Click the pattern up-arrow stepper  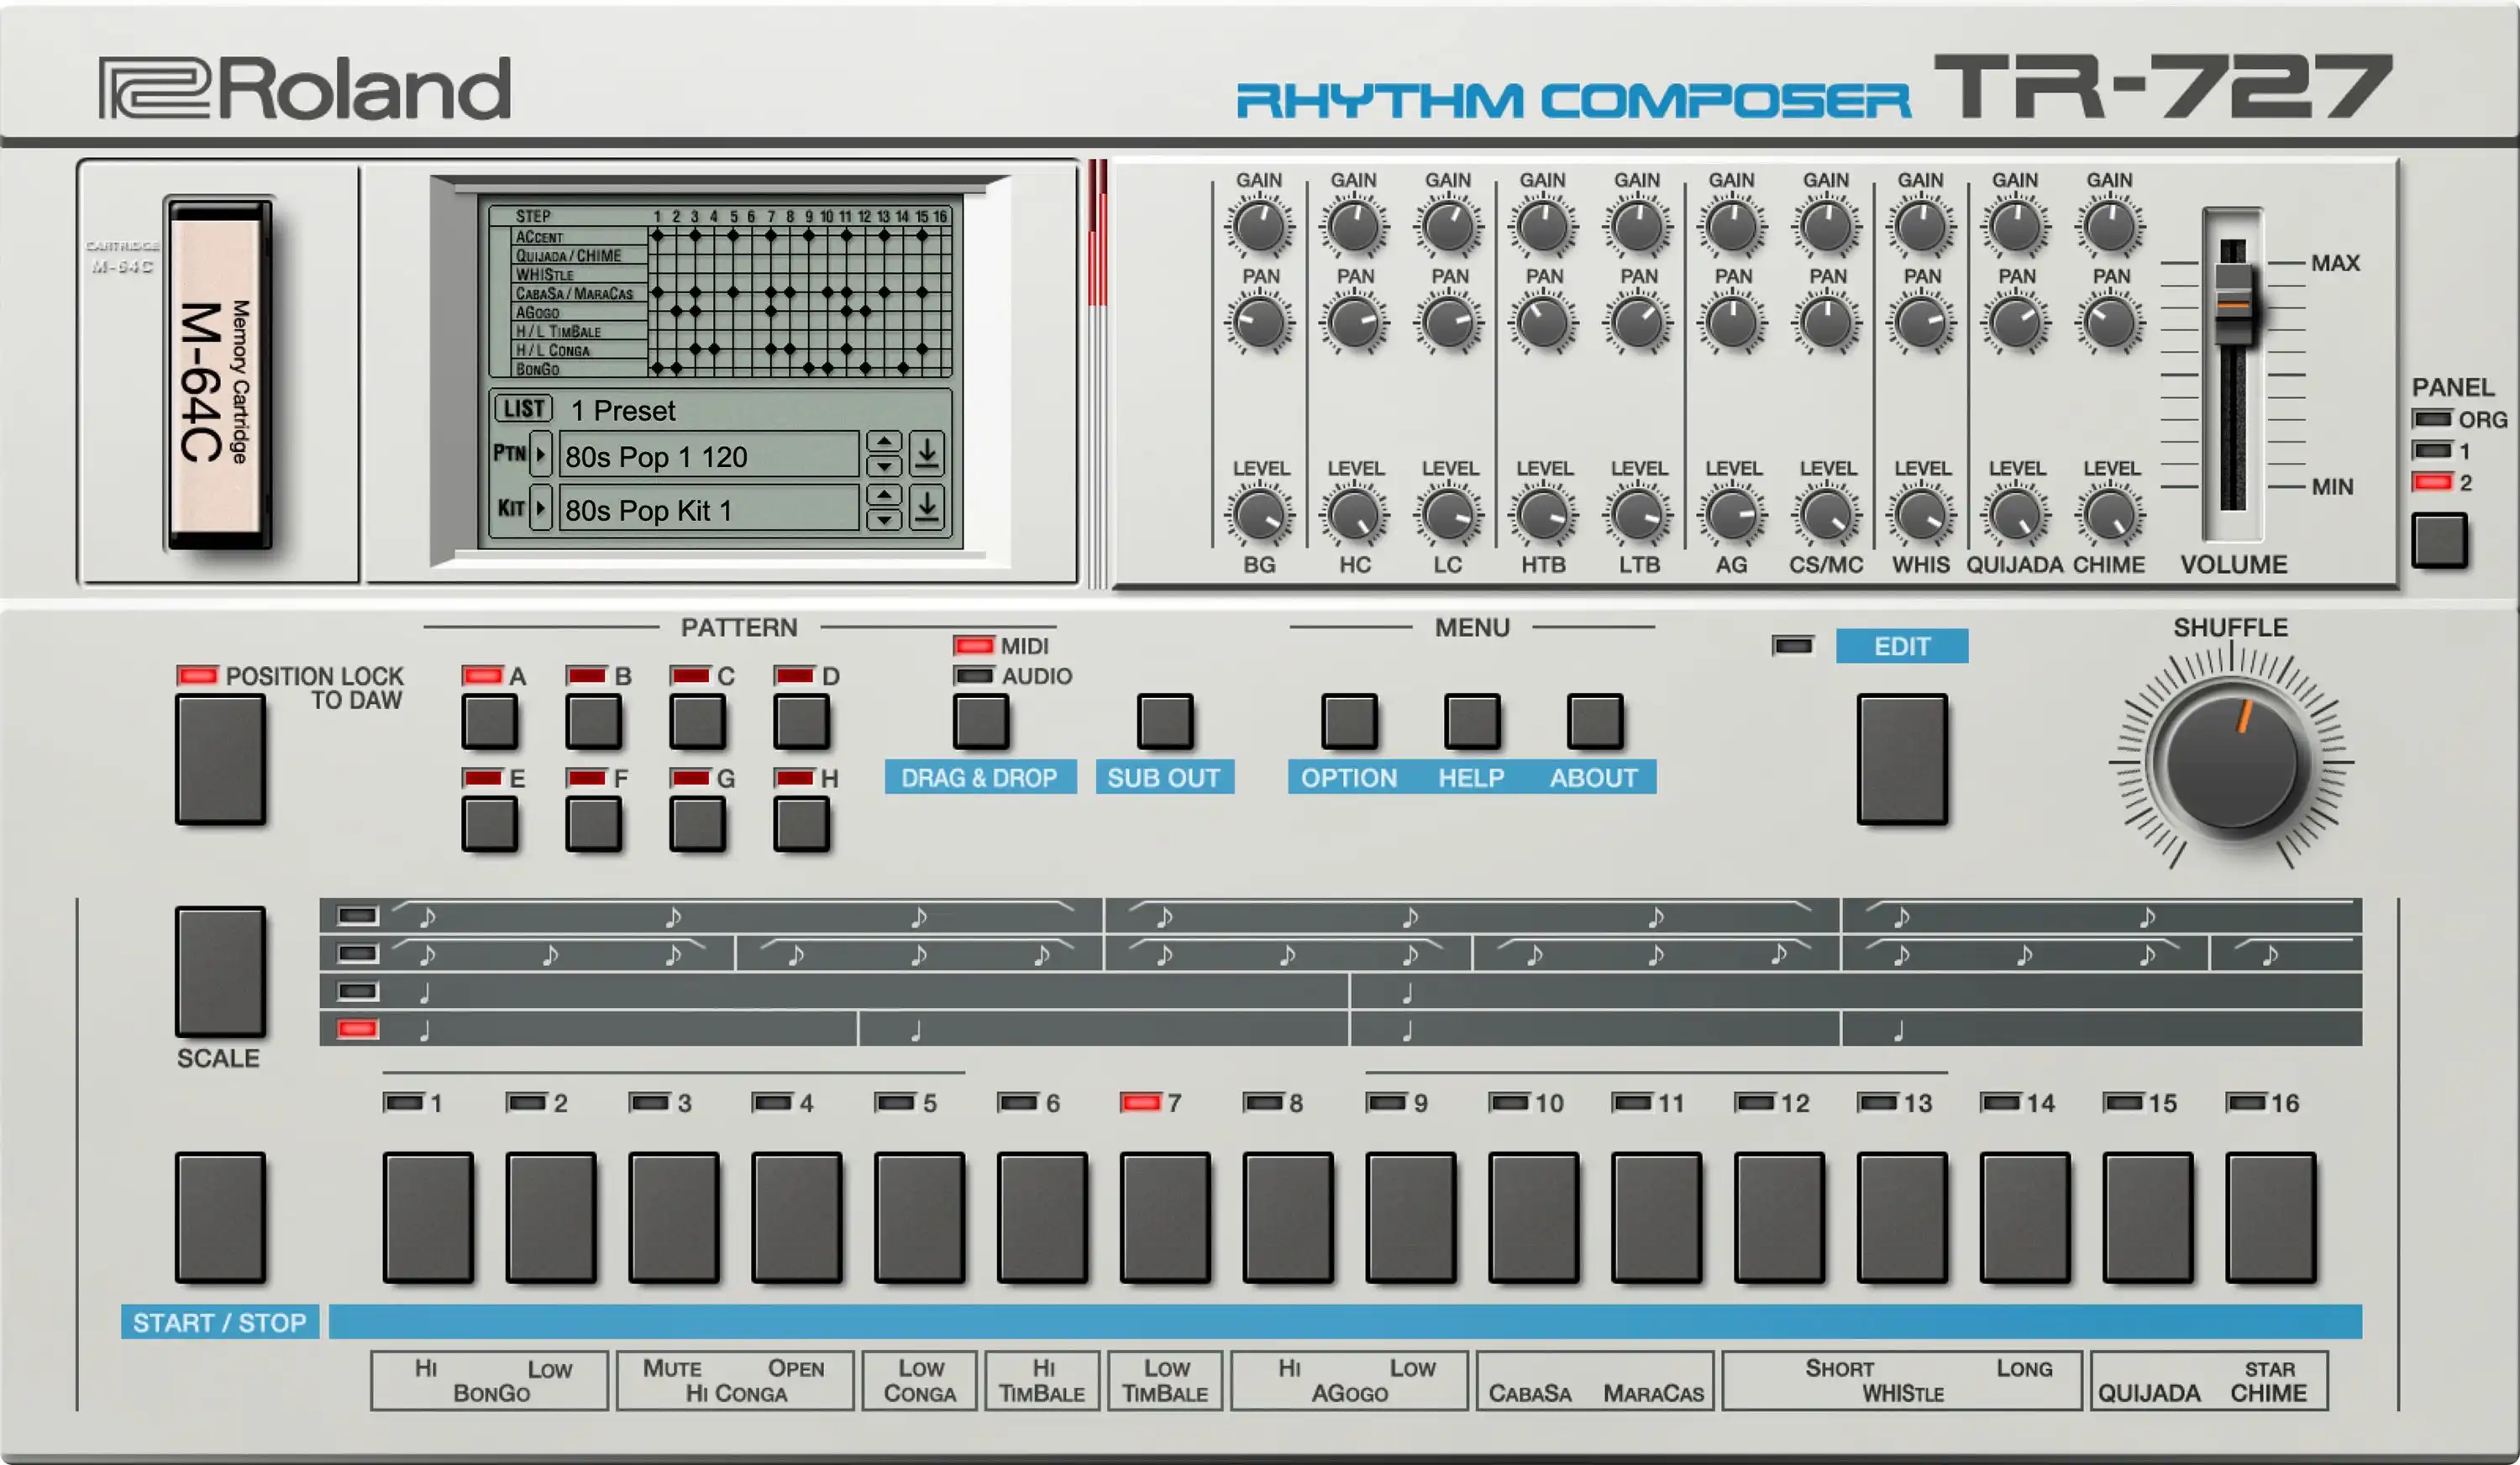click(x=884, y=442)
